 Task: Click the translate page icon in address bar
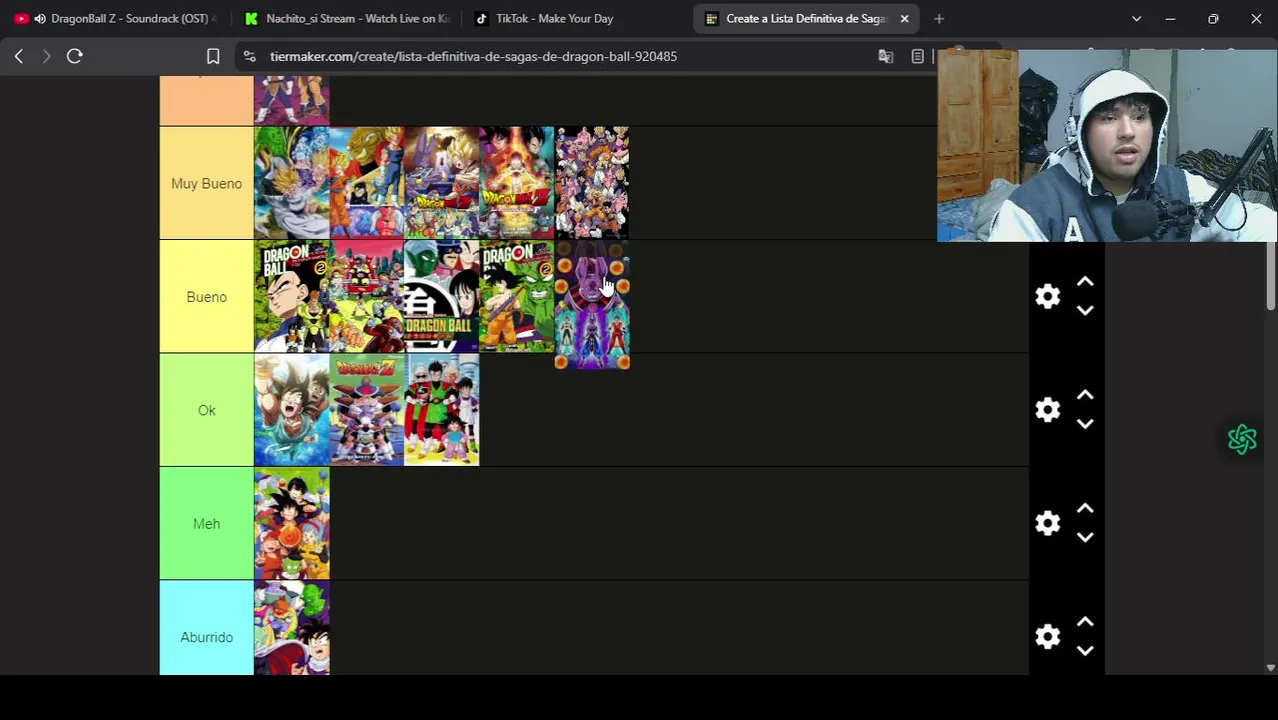tap(885, 56)
